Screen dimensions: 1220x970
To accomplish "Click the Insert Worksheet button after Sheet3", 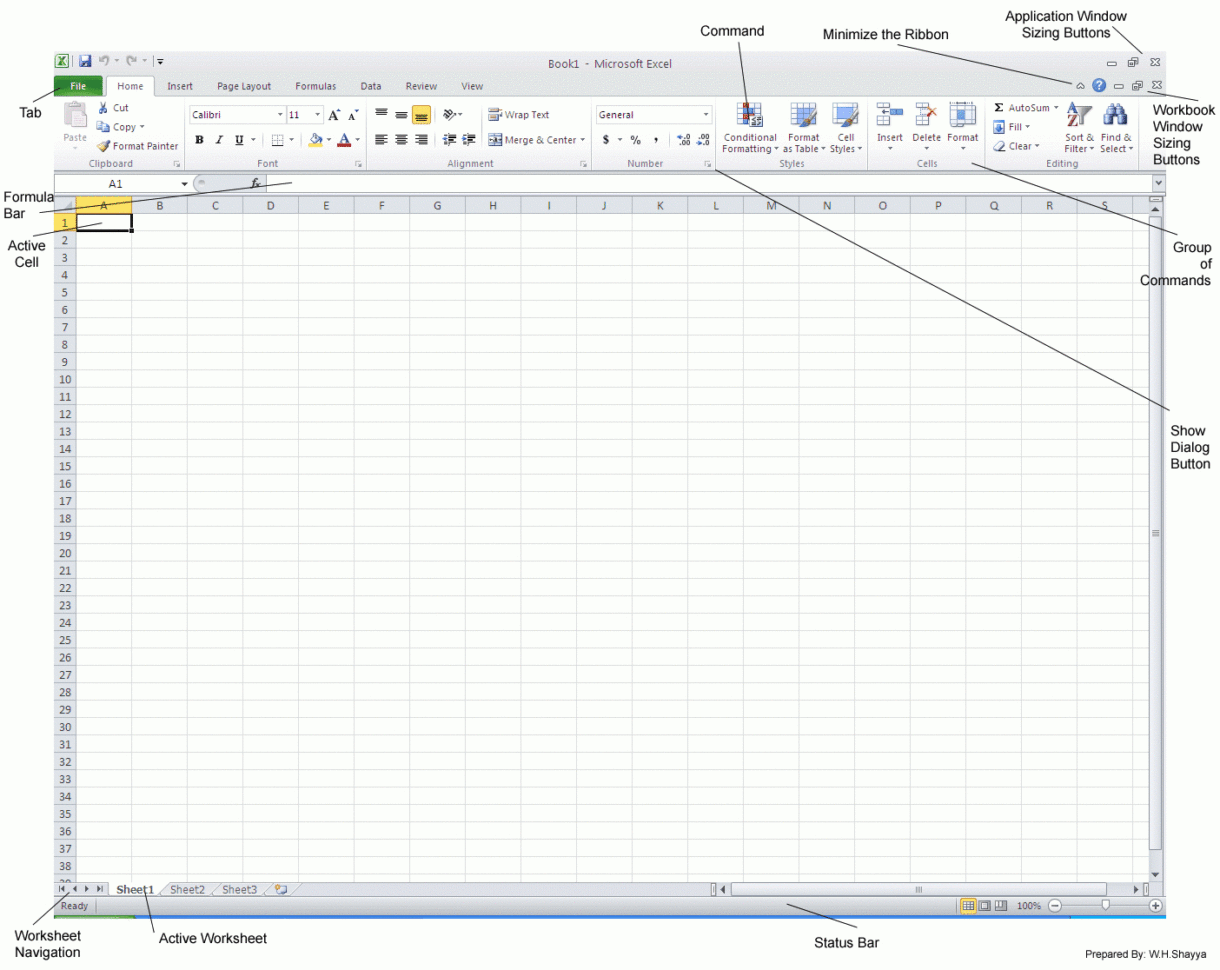I will pos(280,888).
